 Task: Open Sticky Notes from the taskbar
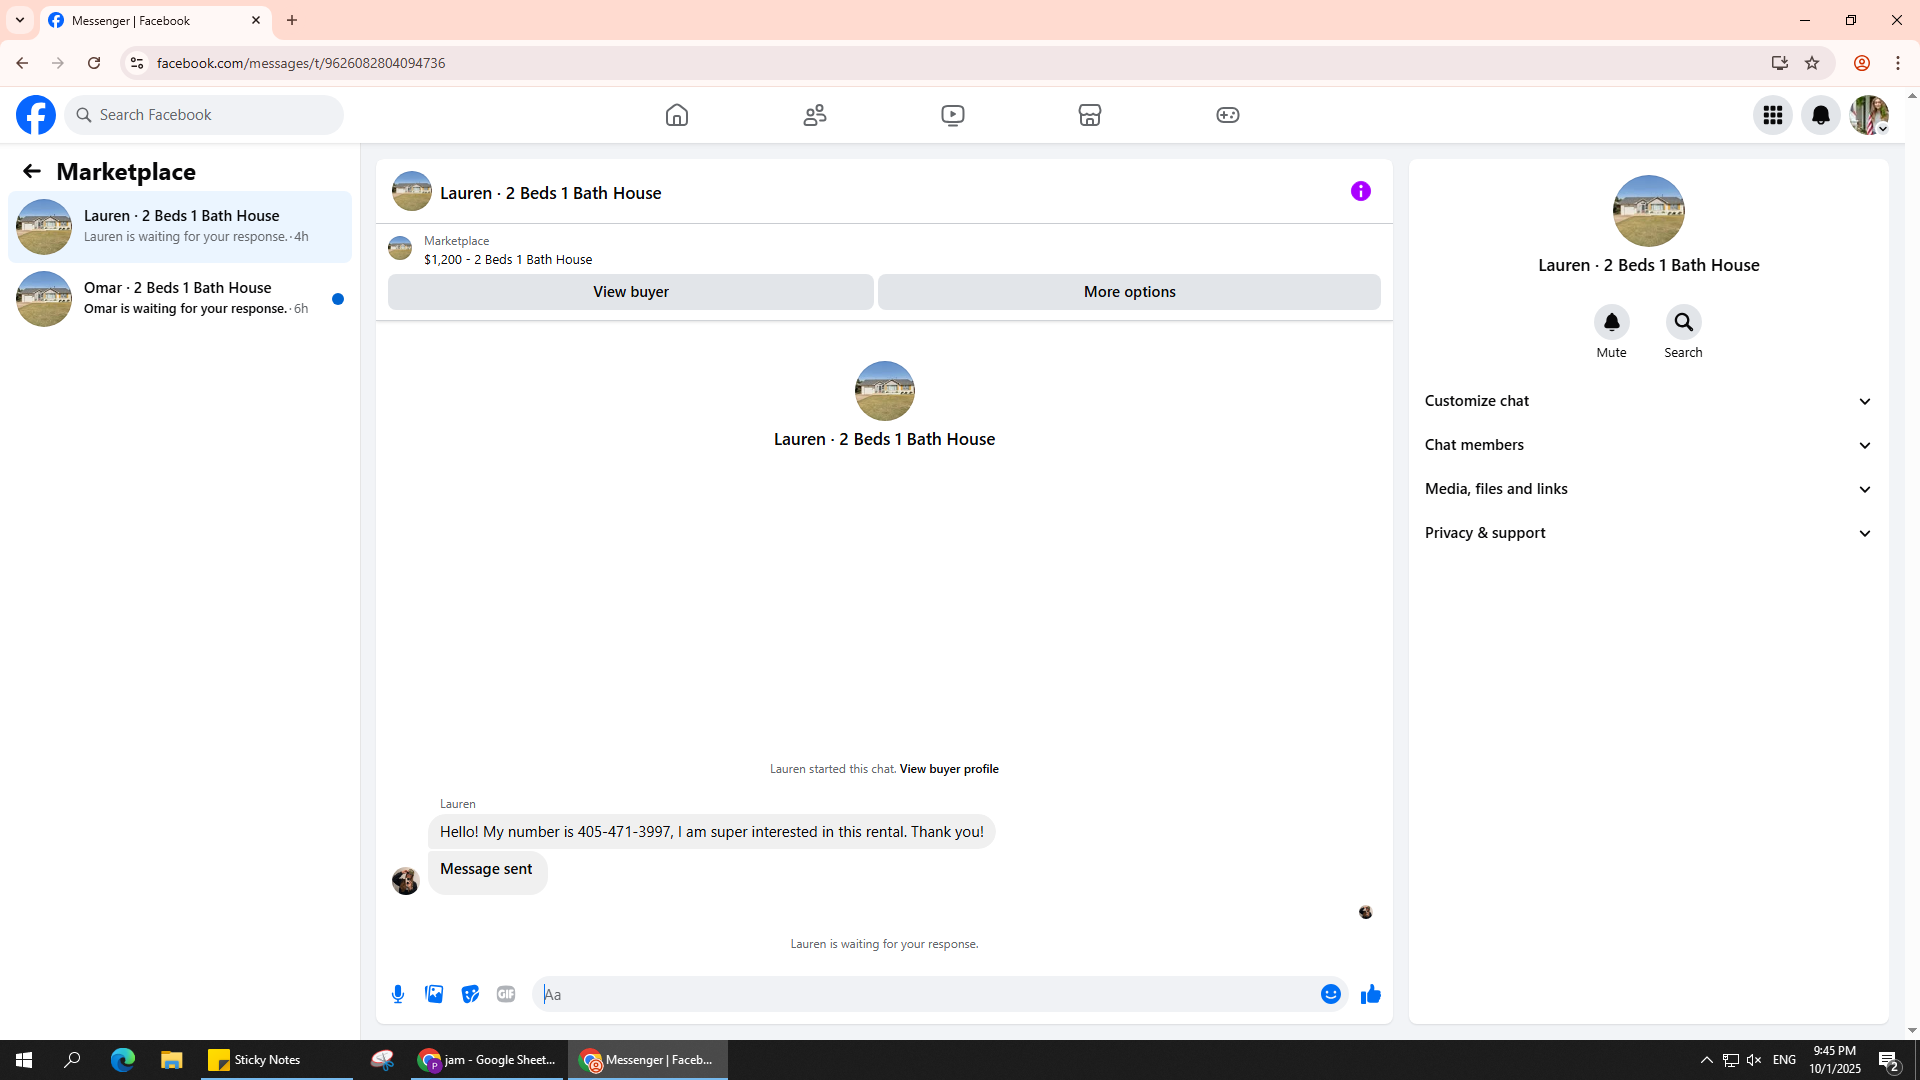pos(255,1060)
